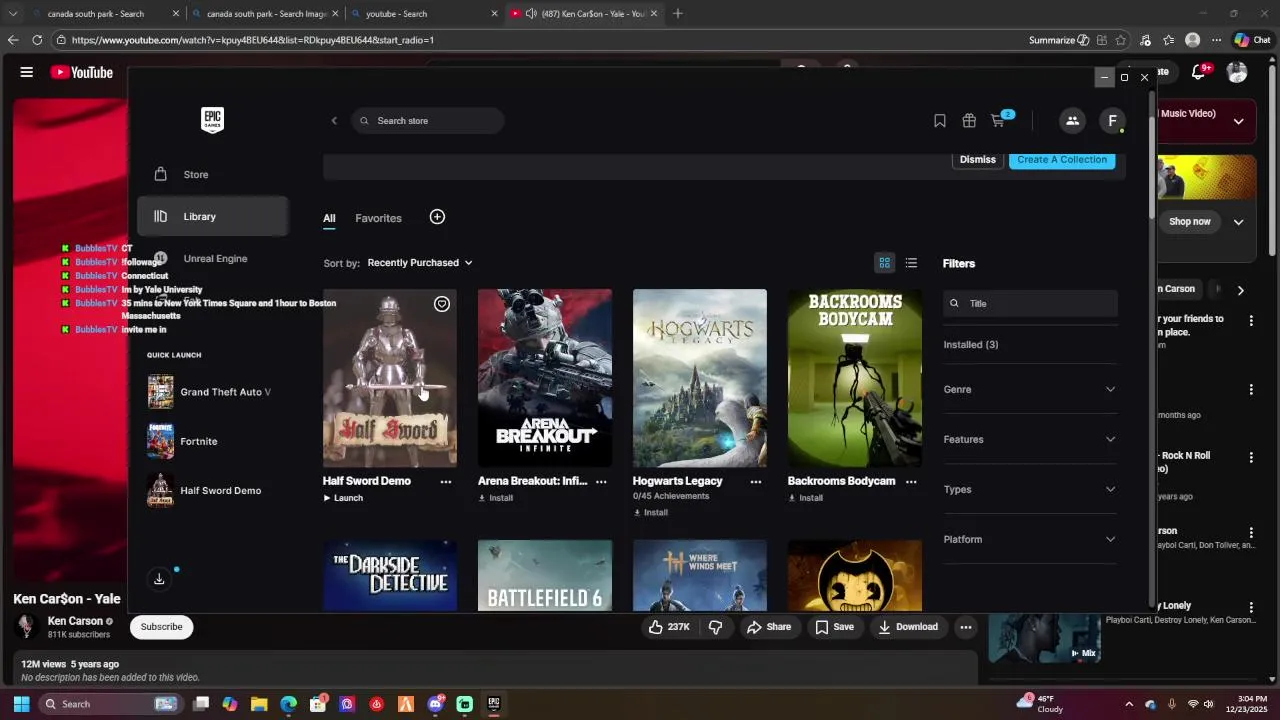Subscribe to Ken Carson channel
This screenshot has width=1280, height=720.
pos(161,627)
